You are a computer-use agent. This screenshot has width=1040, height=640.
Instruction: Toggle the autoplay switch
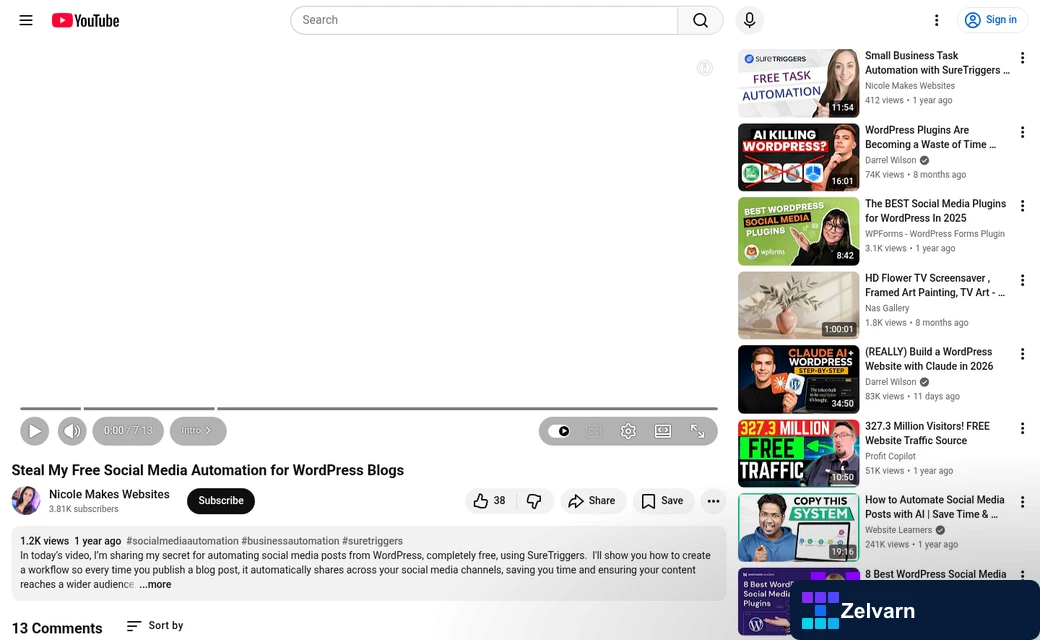[559, 431]
